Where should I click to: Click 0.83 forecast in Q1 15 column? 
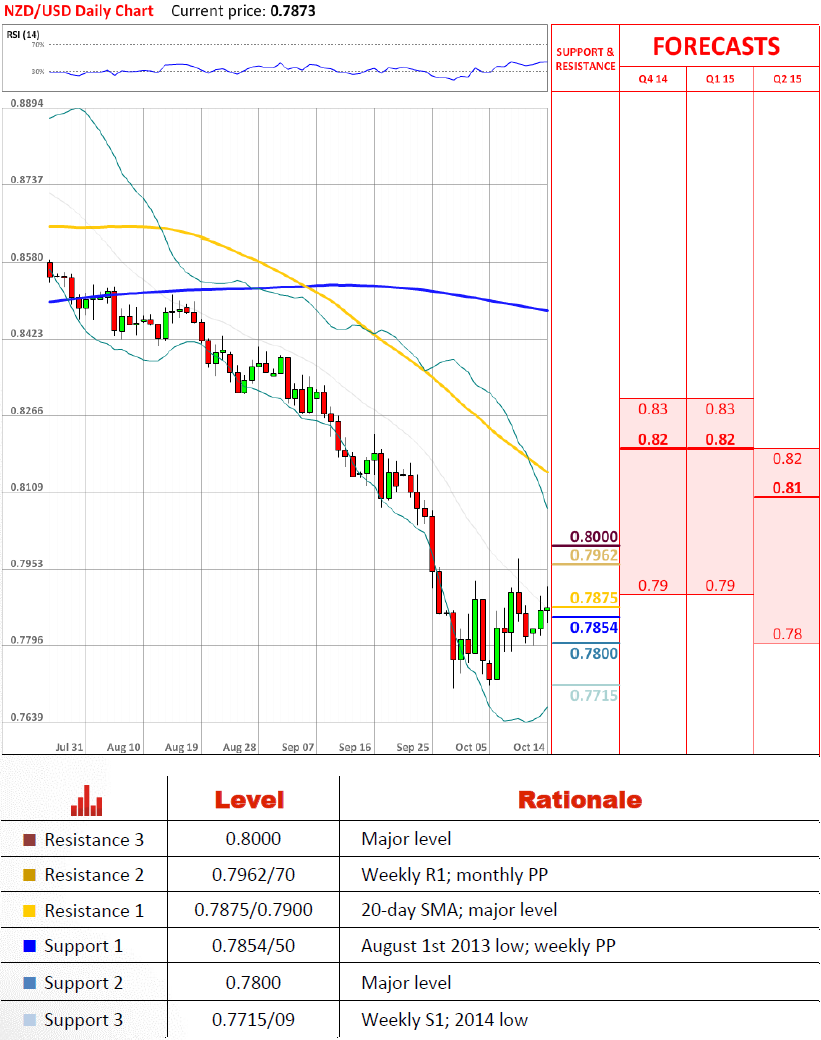coord(720,409)
